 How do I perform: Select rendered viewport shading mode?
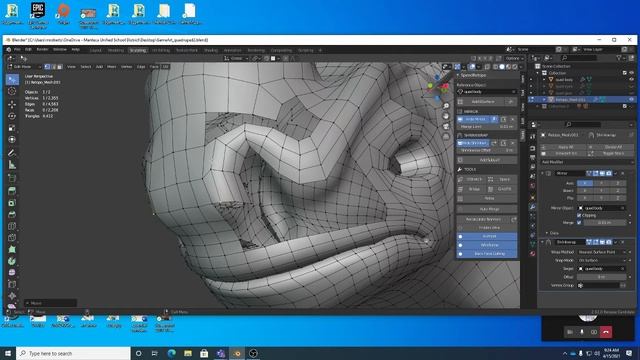pyautogui.click(x=515, y=67)
